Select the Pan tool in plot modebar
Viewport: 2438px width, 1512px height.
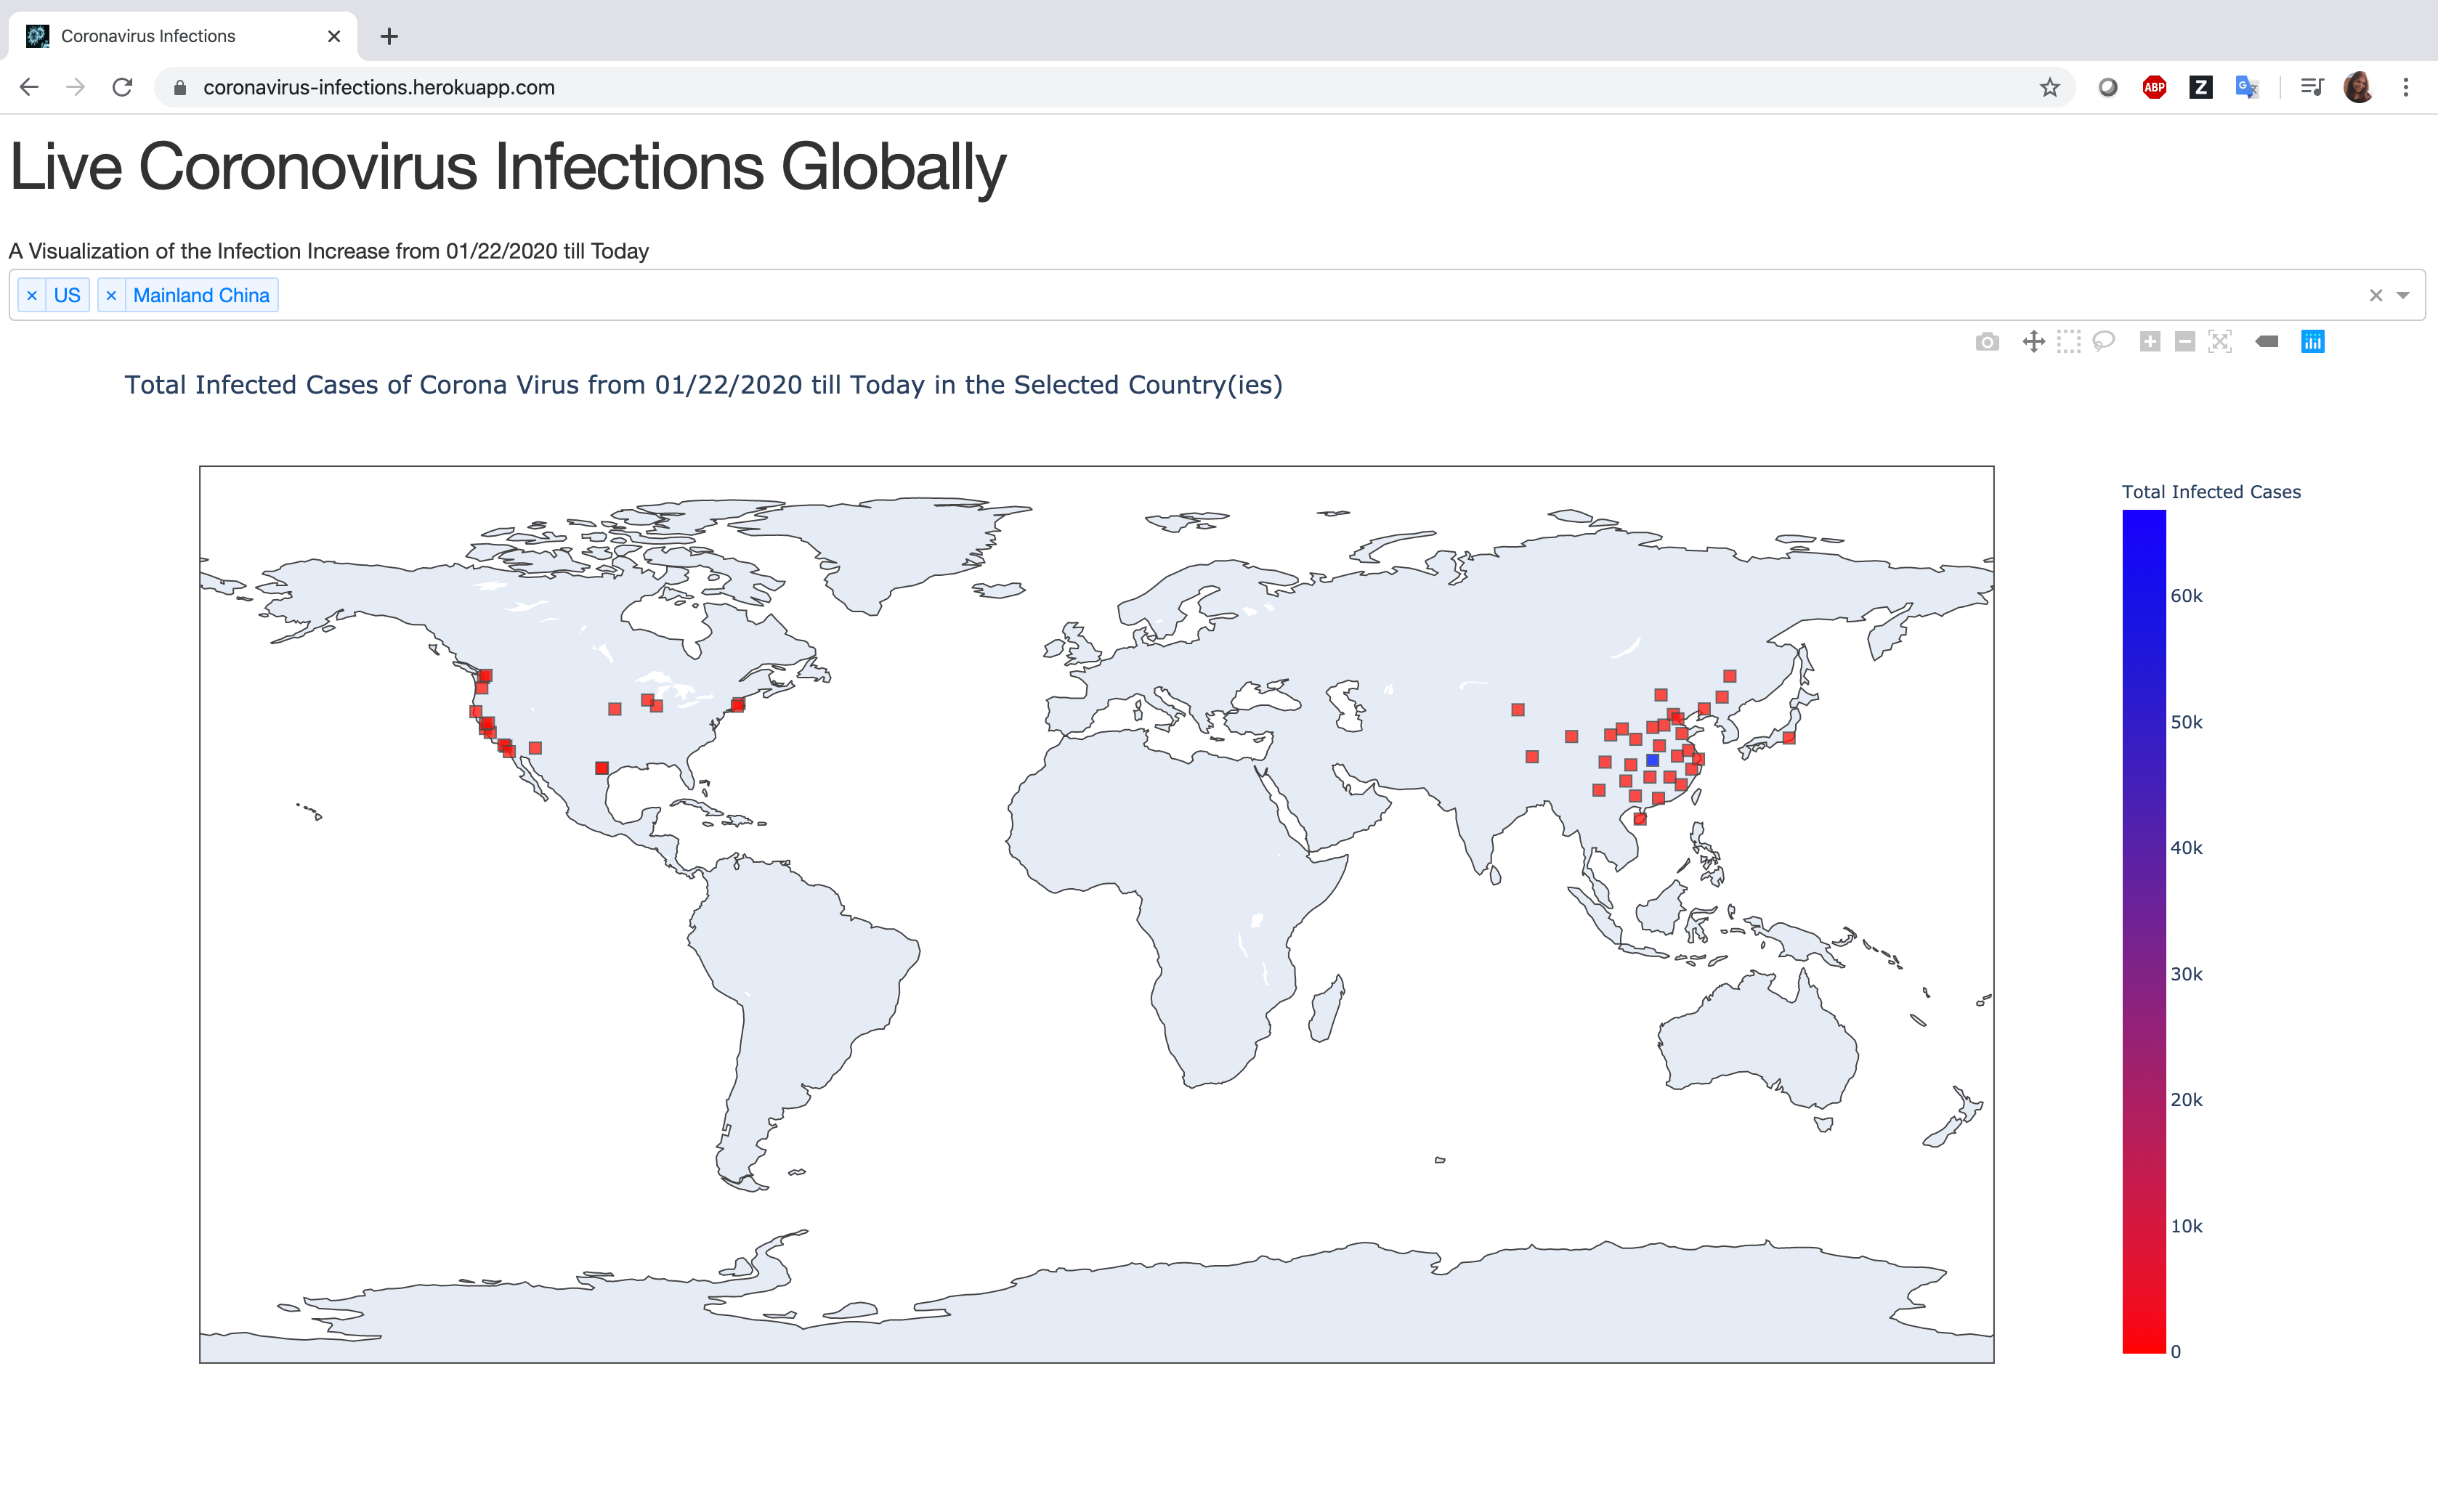2033,342
